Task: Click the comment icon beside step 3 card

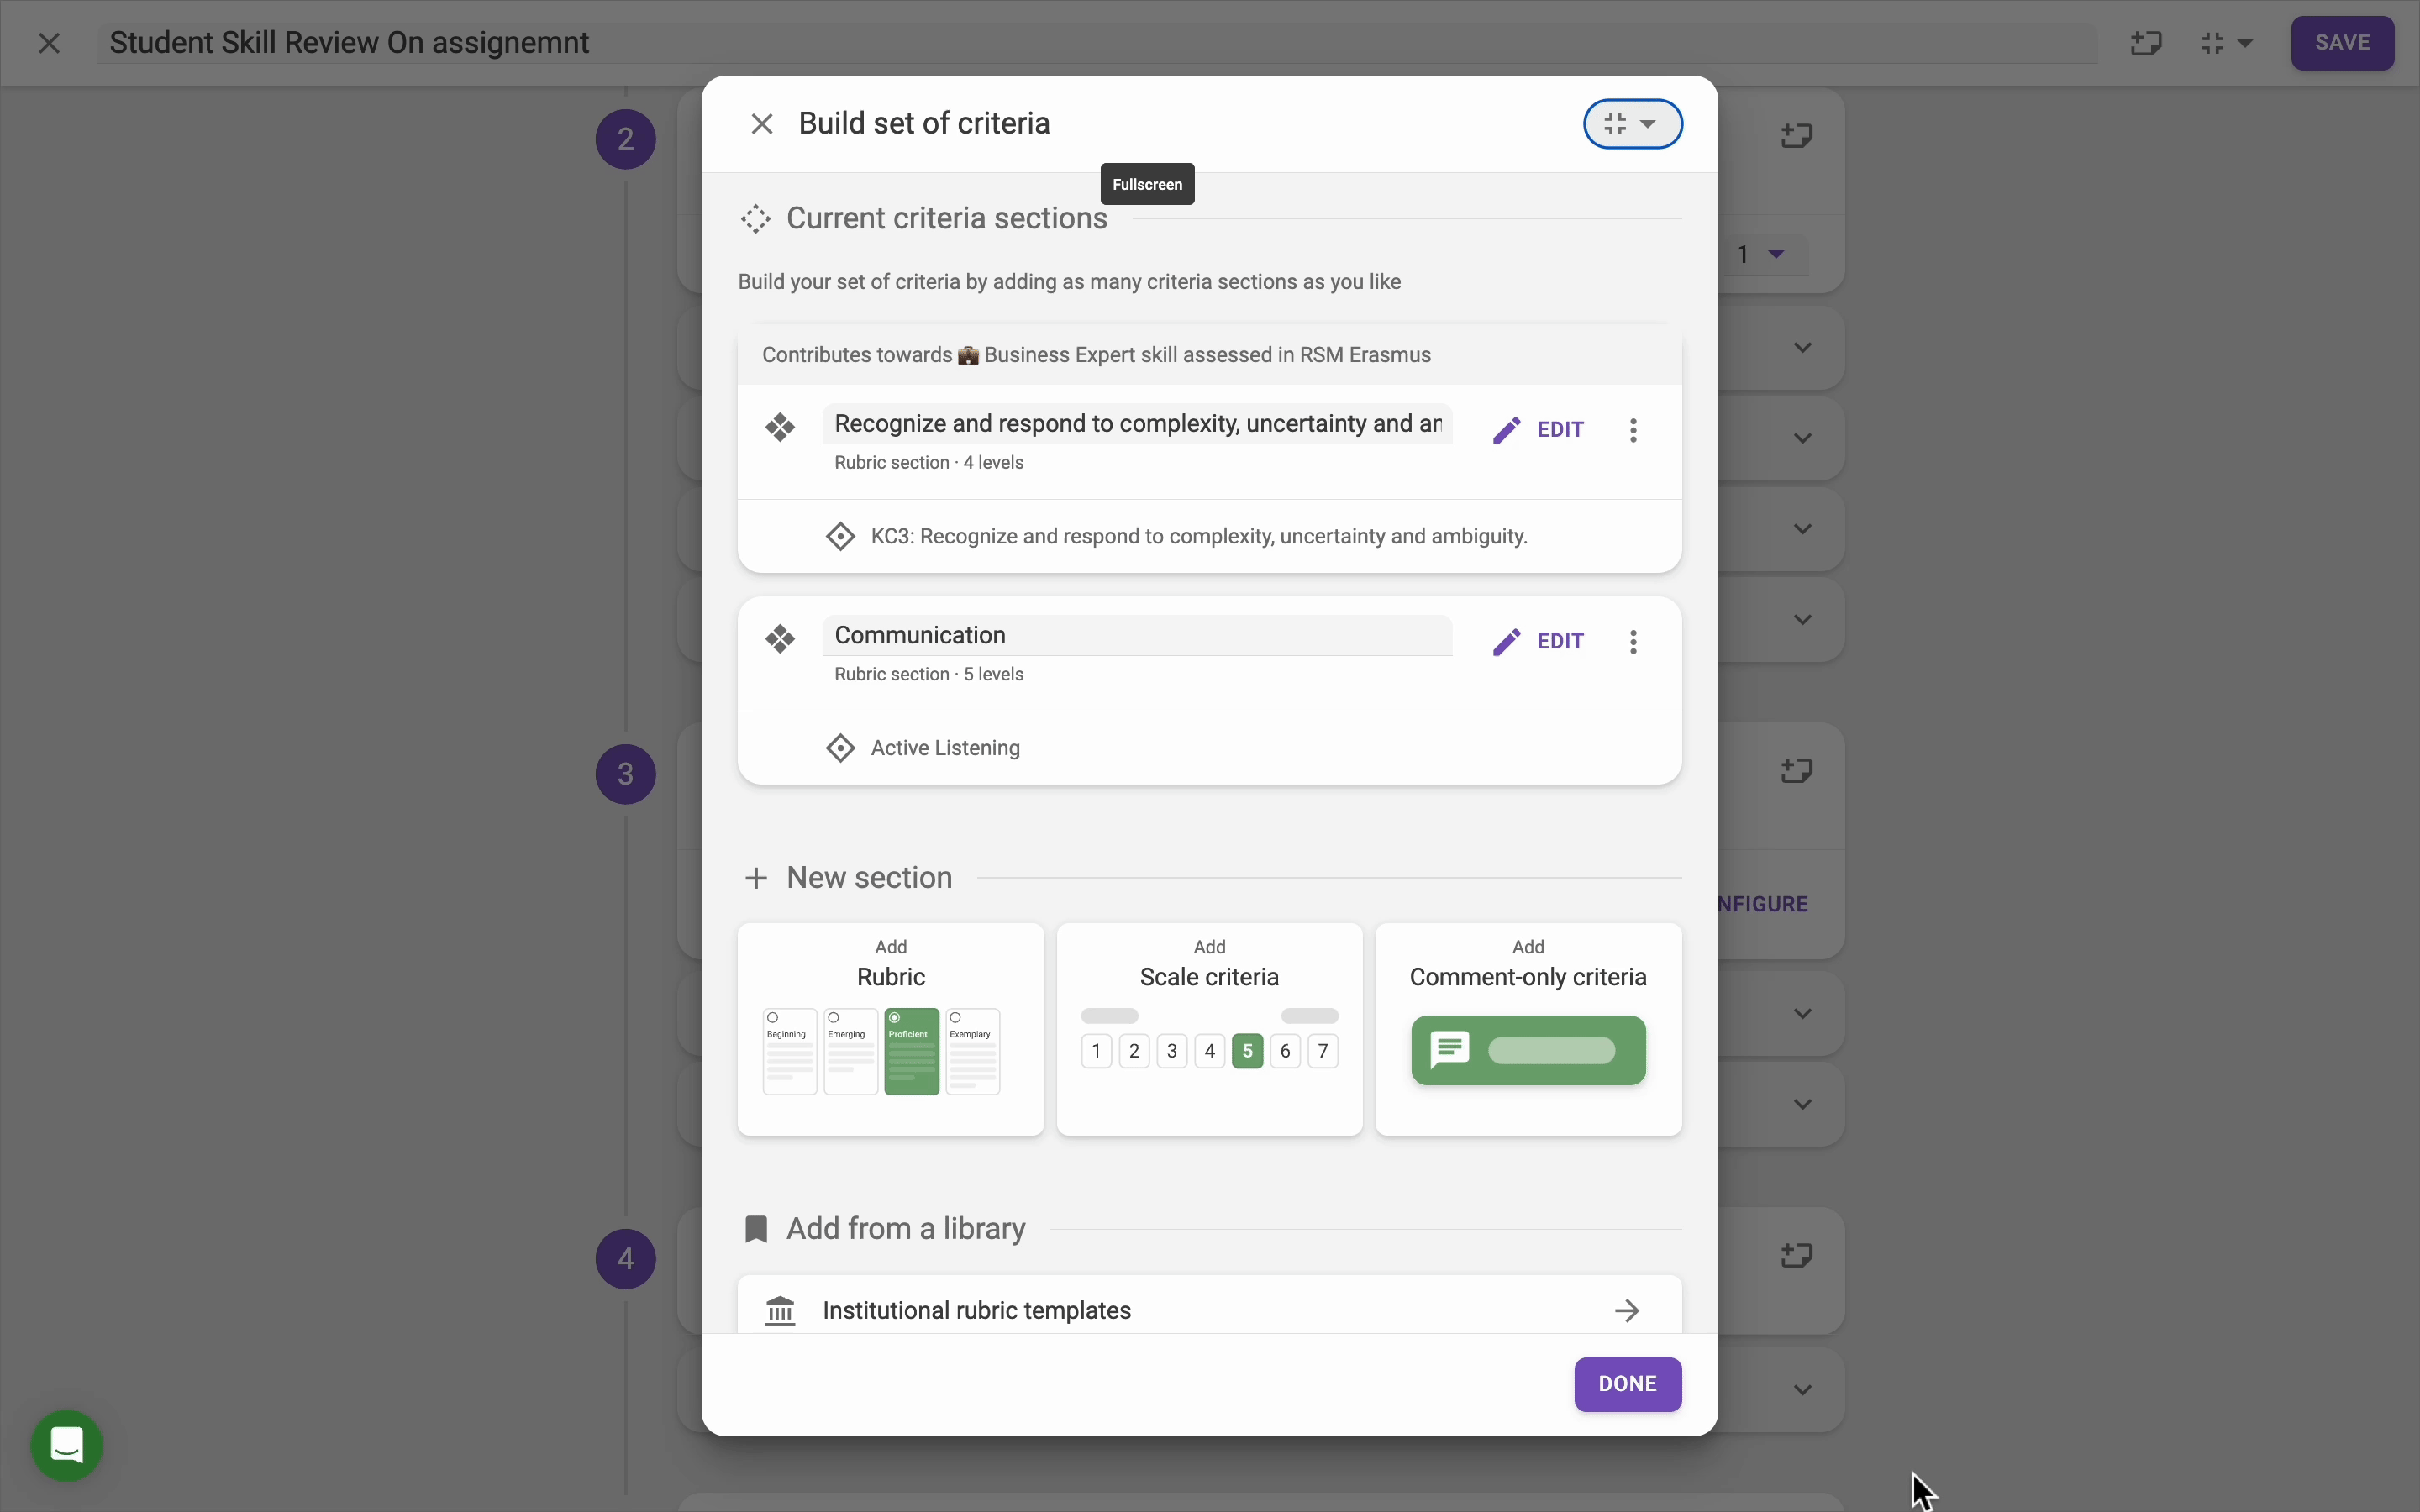Action: [1797, 770]
